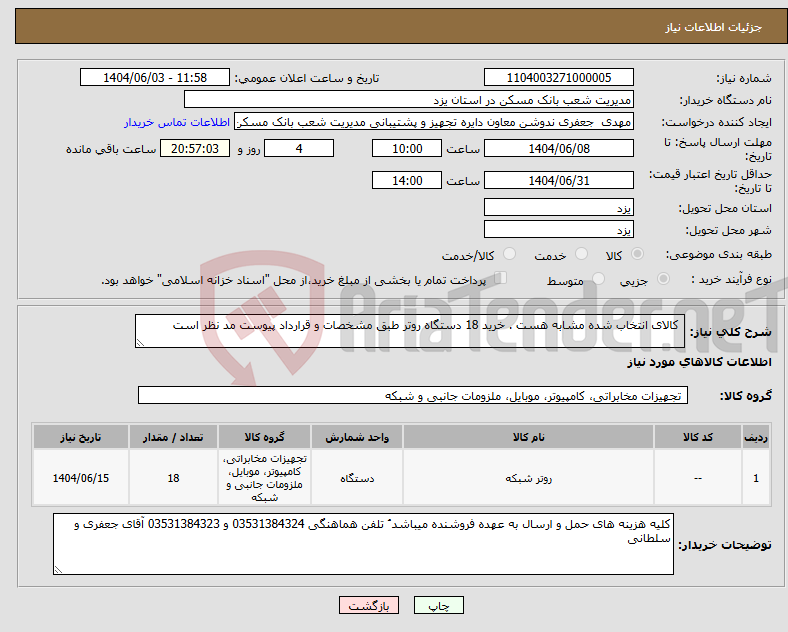Click the row number 1 cell
The image size is (788, 632).
pyautogui.click(x=756, y=478)
